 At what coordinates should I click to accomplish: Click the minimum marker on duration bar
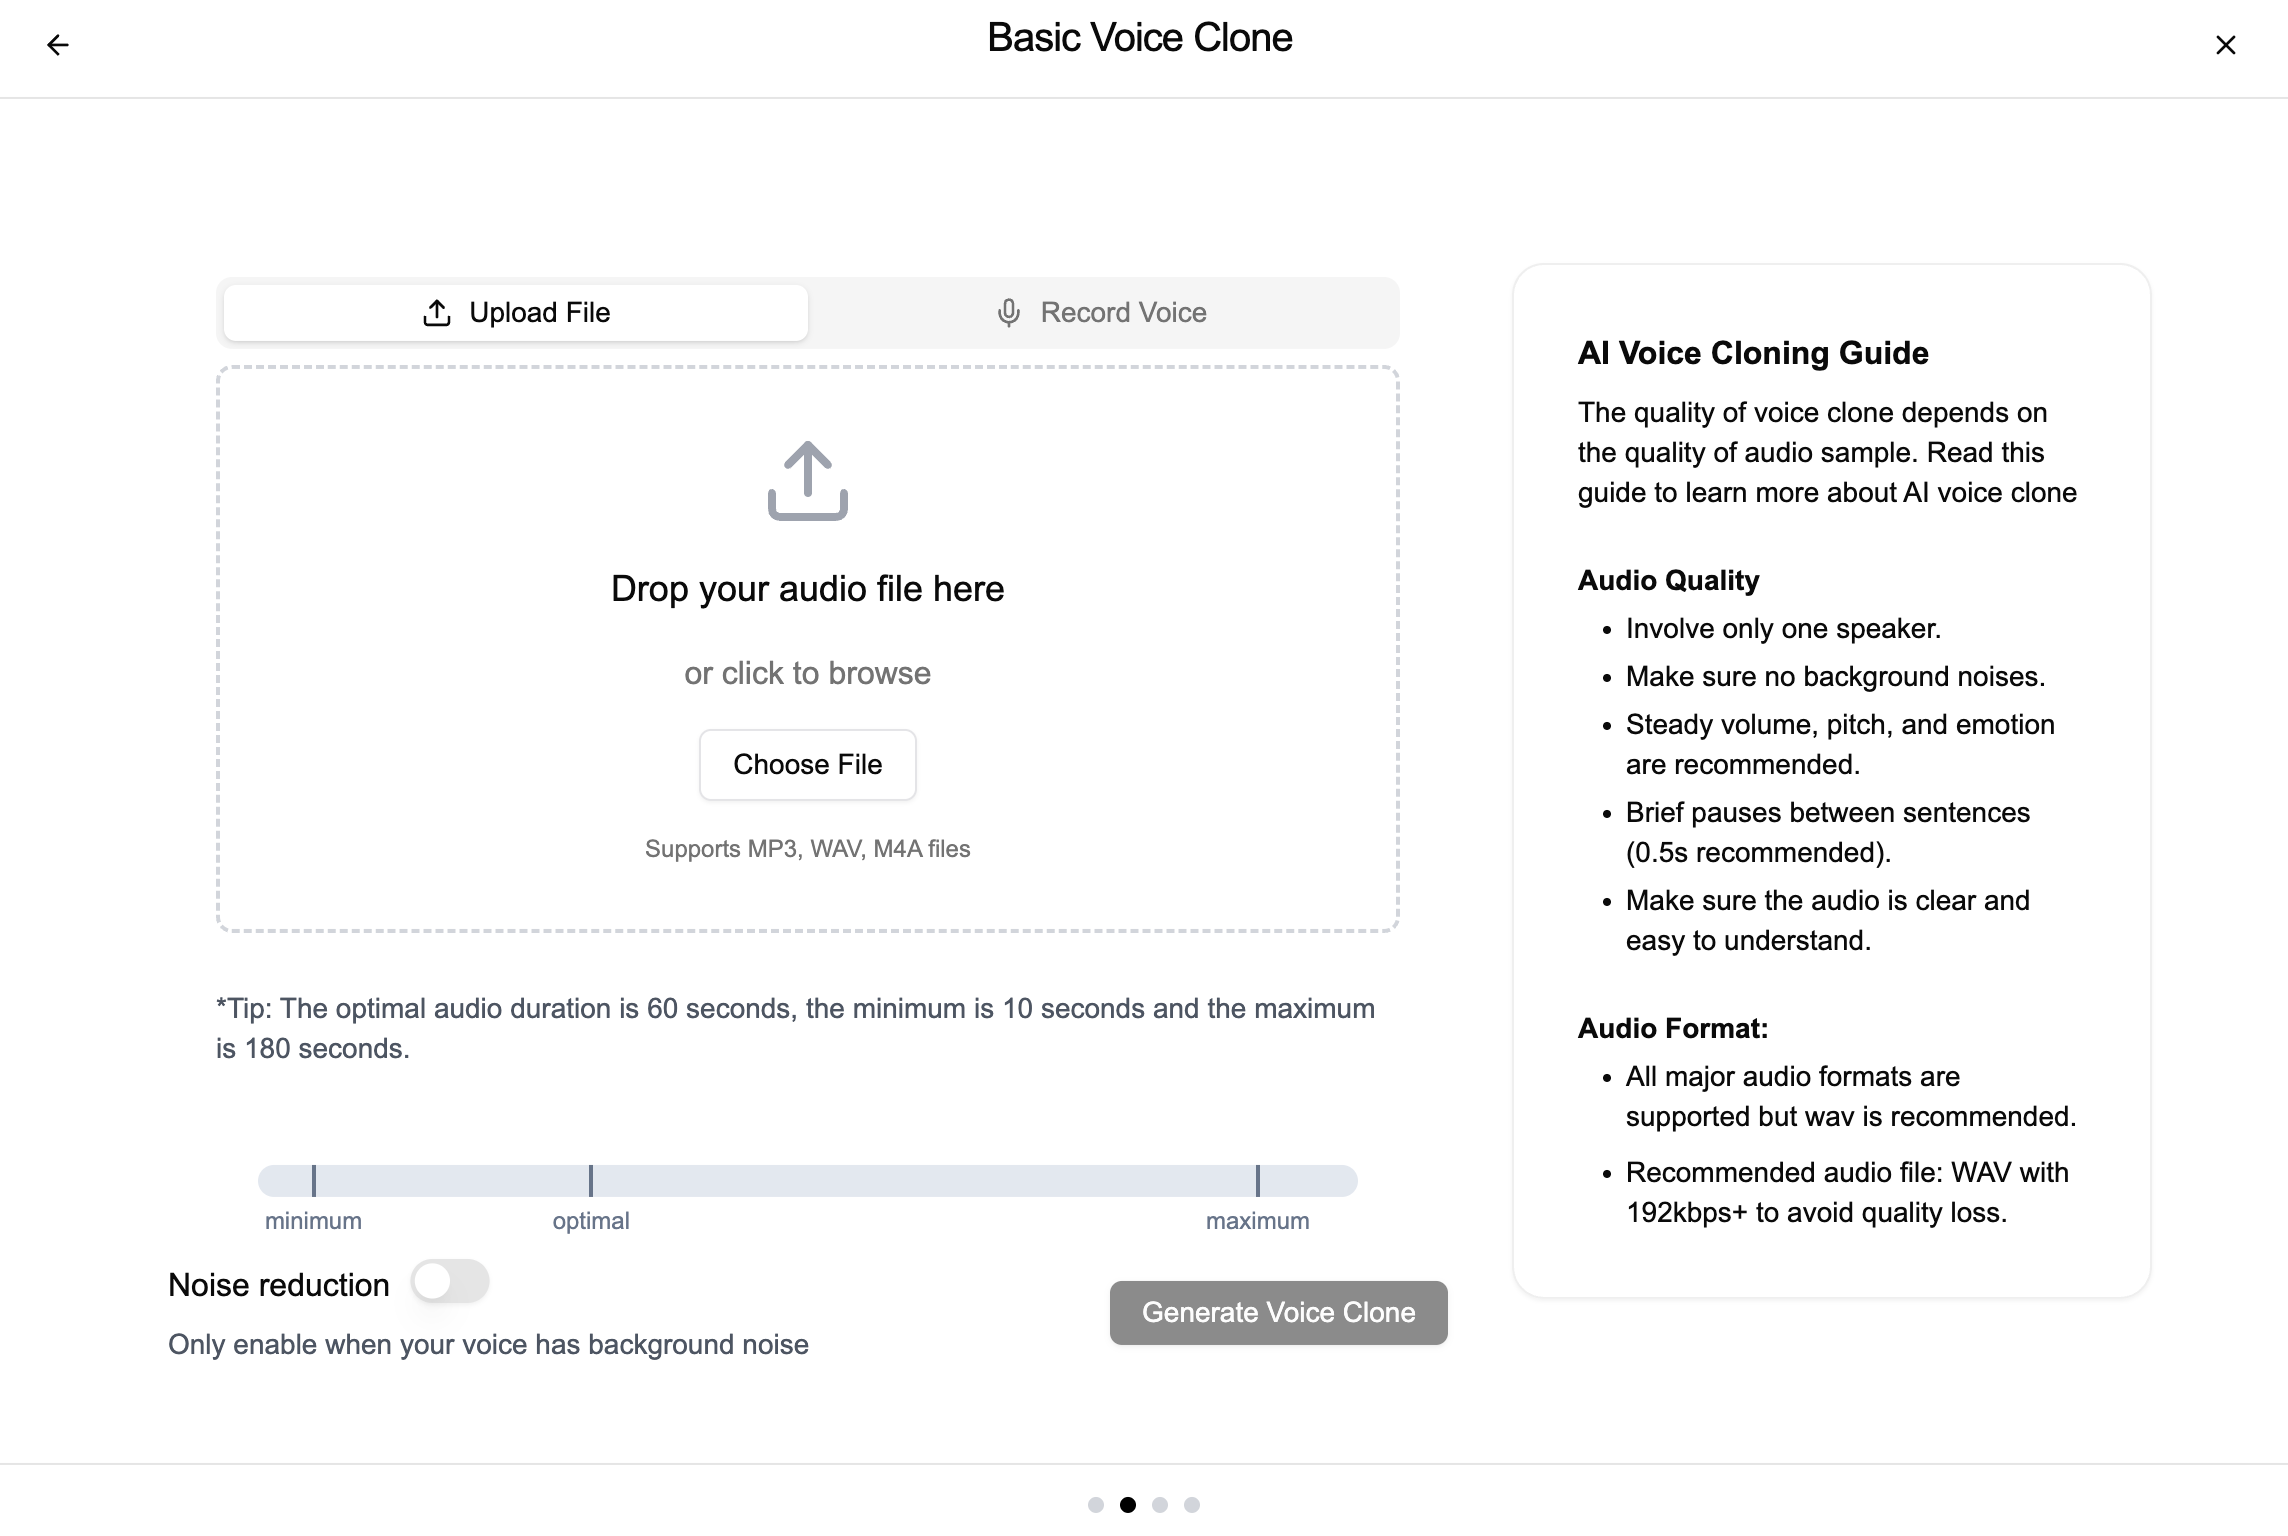(x=314, y=1181)
